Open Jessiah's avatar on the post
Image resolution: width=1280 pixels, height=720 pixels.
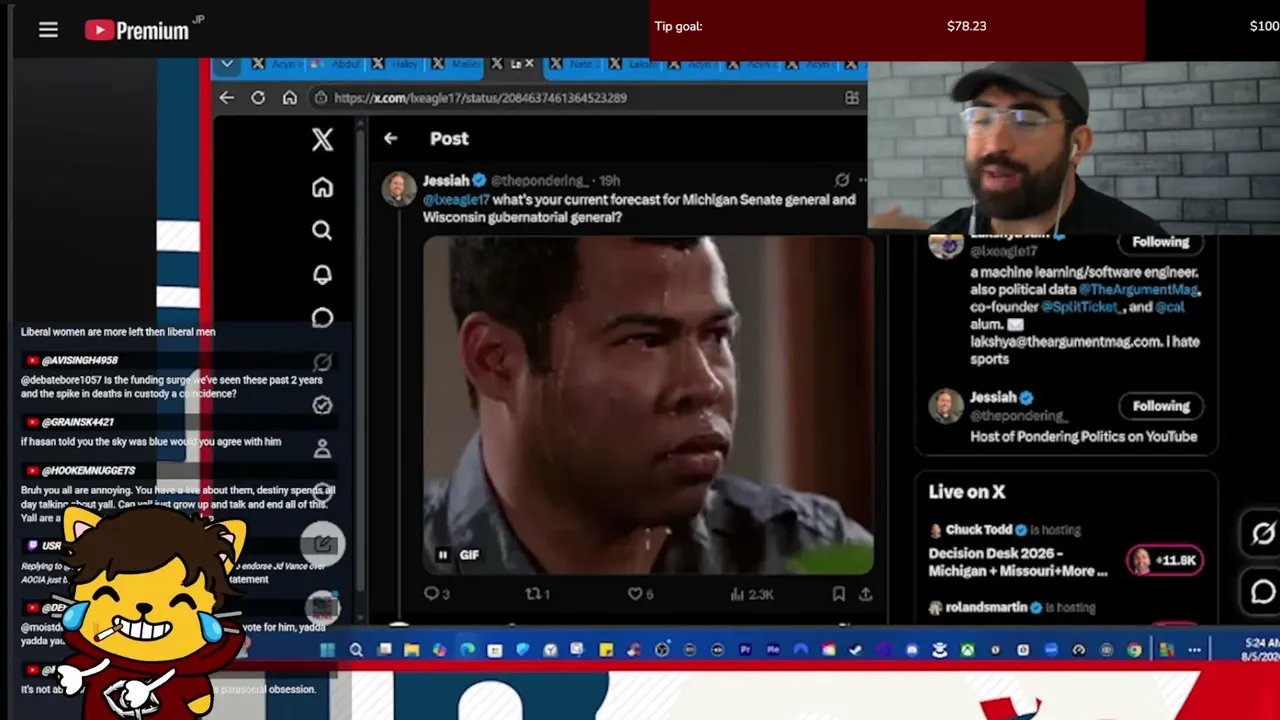tap(399, 189)
